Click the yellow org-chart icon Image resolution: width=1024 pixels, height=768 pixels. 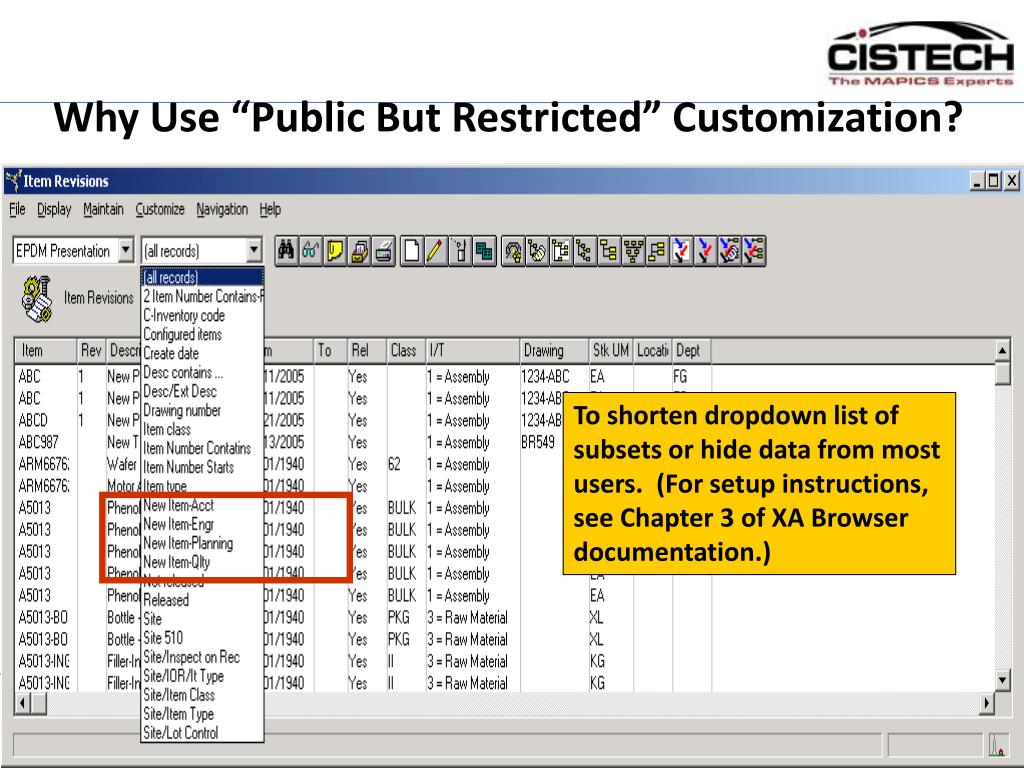[633, 251]
